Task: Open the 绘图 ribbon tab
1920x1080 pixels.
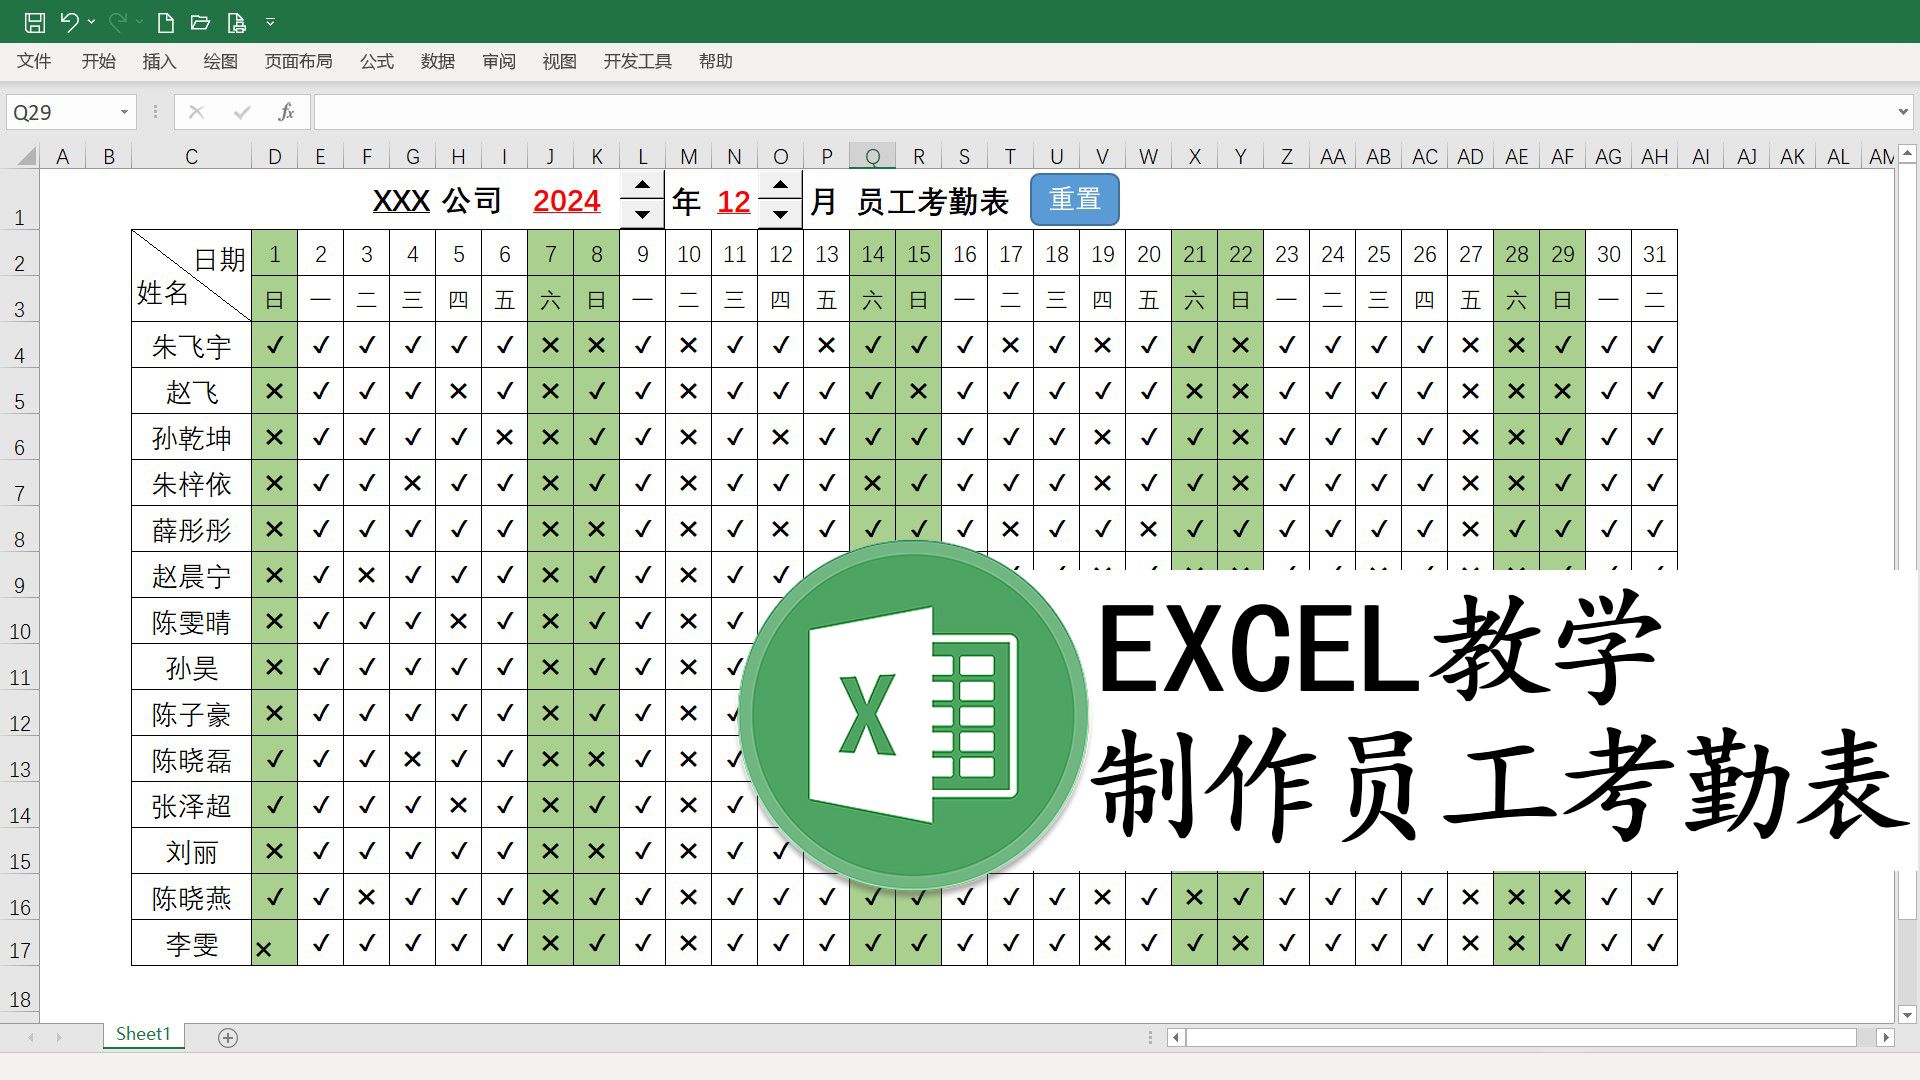Action: (x=220, y=61)
